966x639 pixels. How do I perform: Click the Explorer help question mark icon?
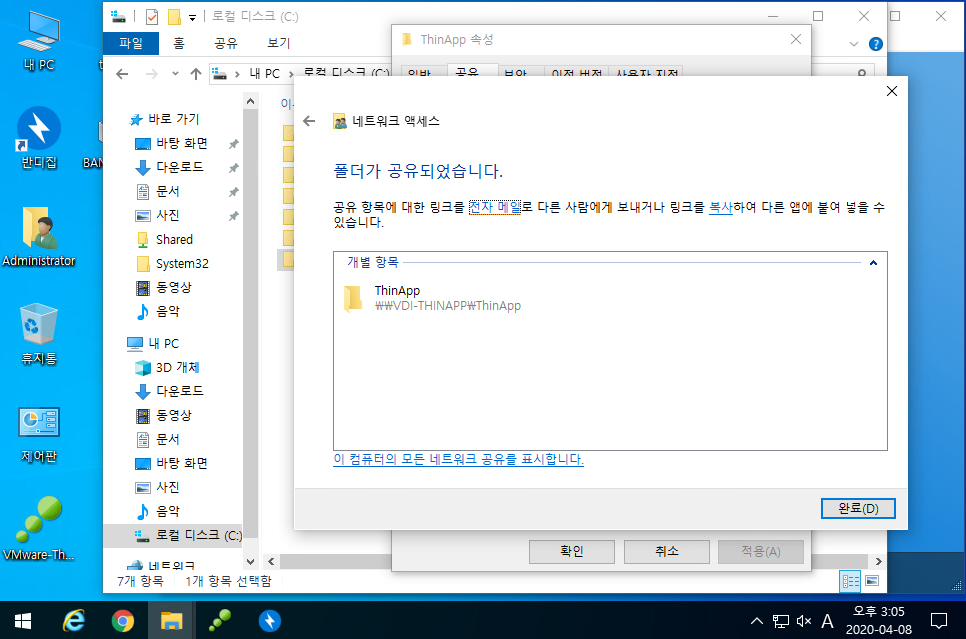[875, 44]
